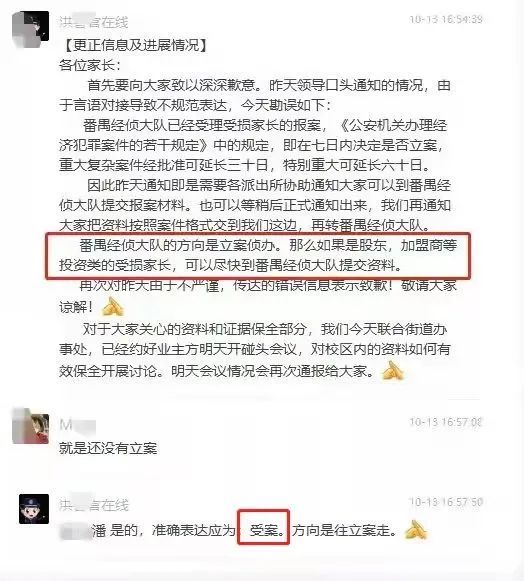Click the heading 【更正信息及进展情况】
Viewport: 524px width, 581px height.
click(135, 46)
